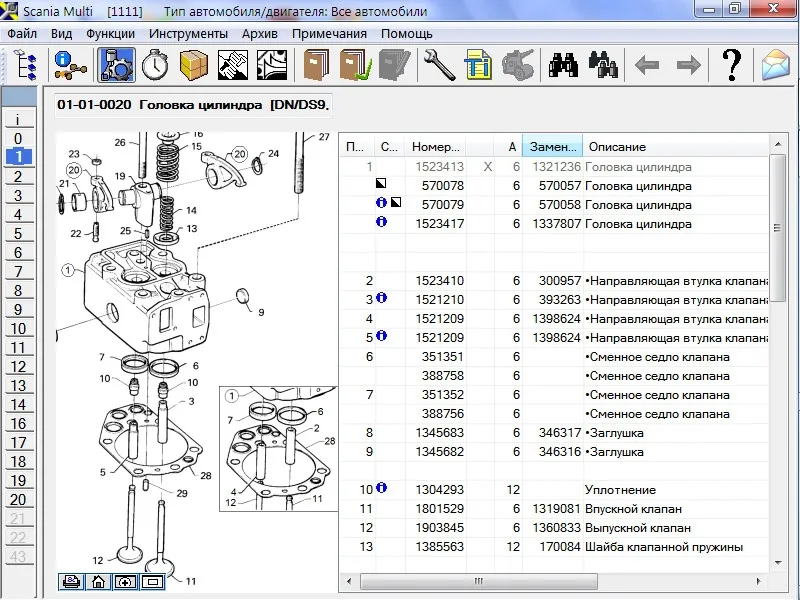
Task: Open the envelope mail icon
Action: click(x=776, y=65)
